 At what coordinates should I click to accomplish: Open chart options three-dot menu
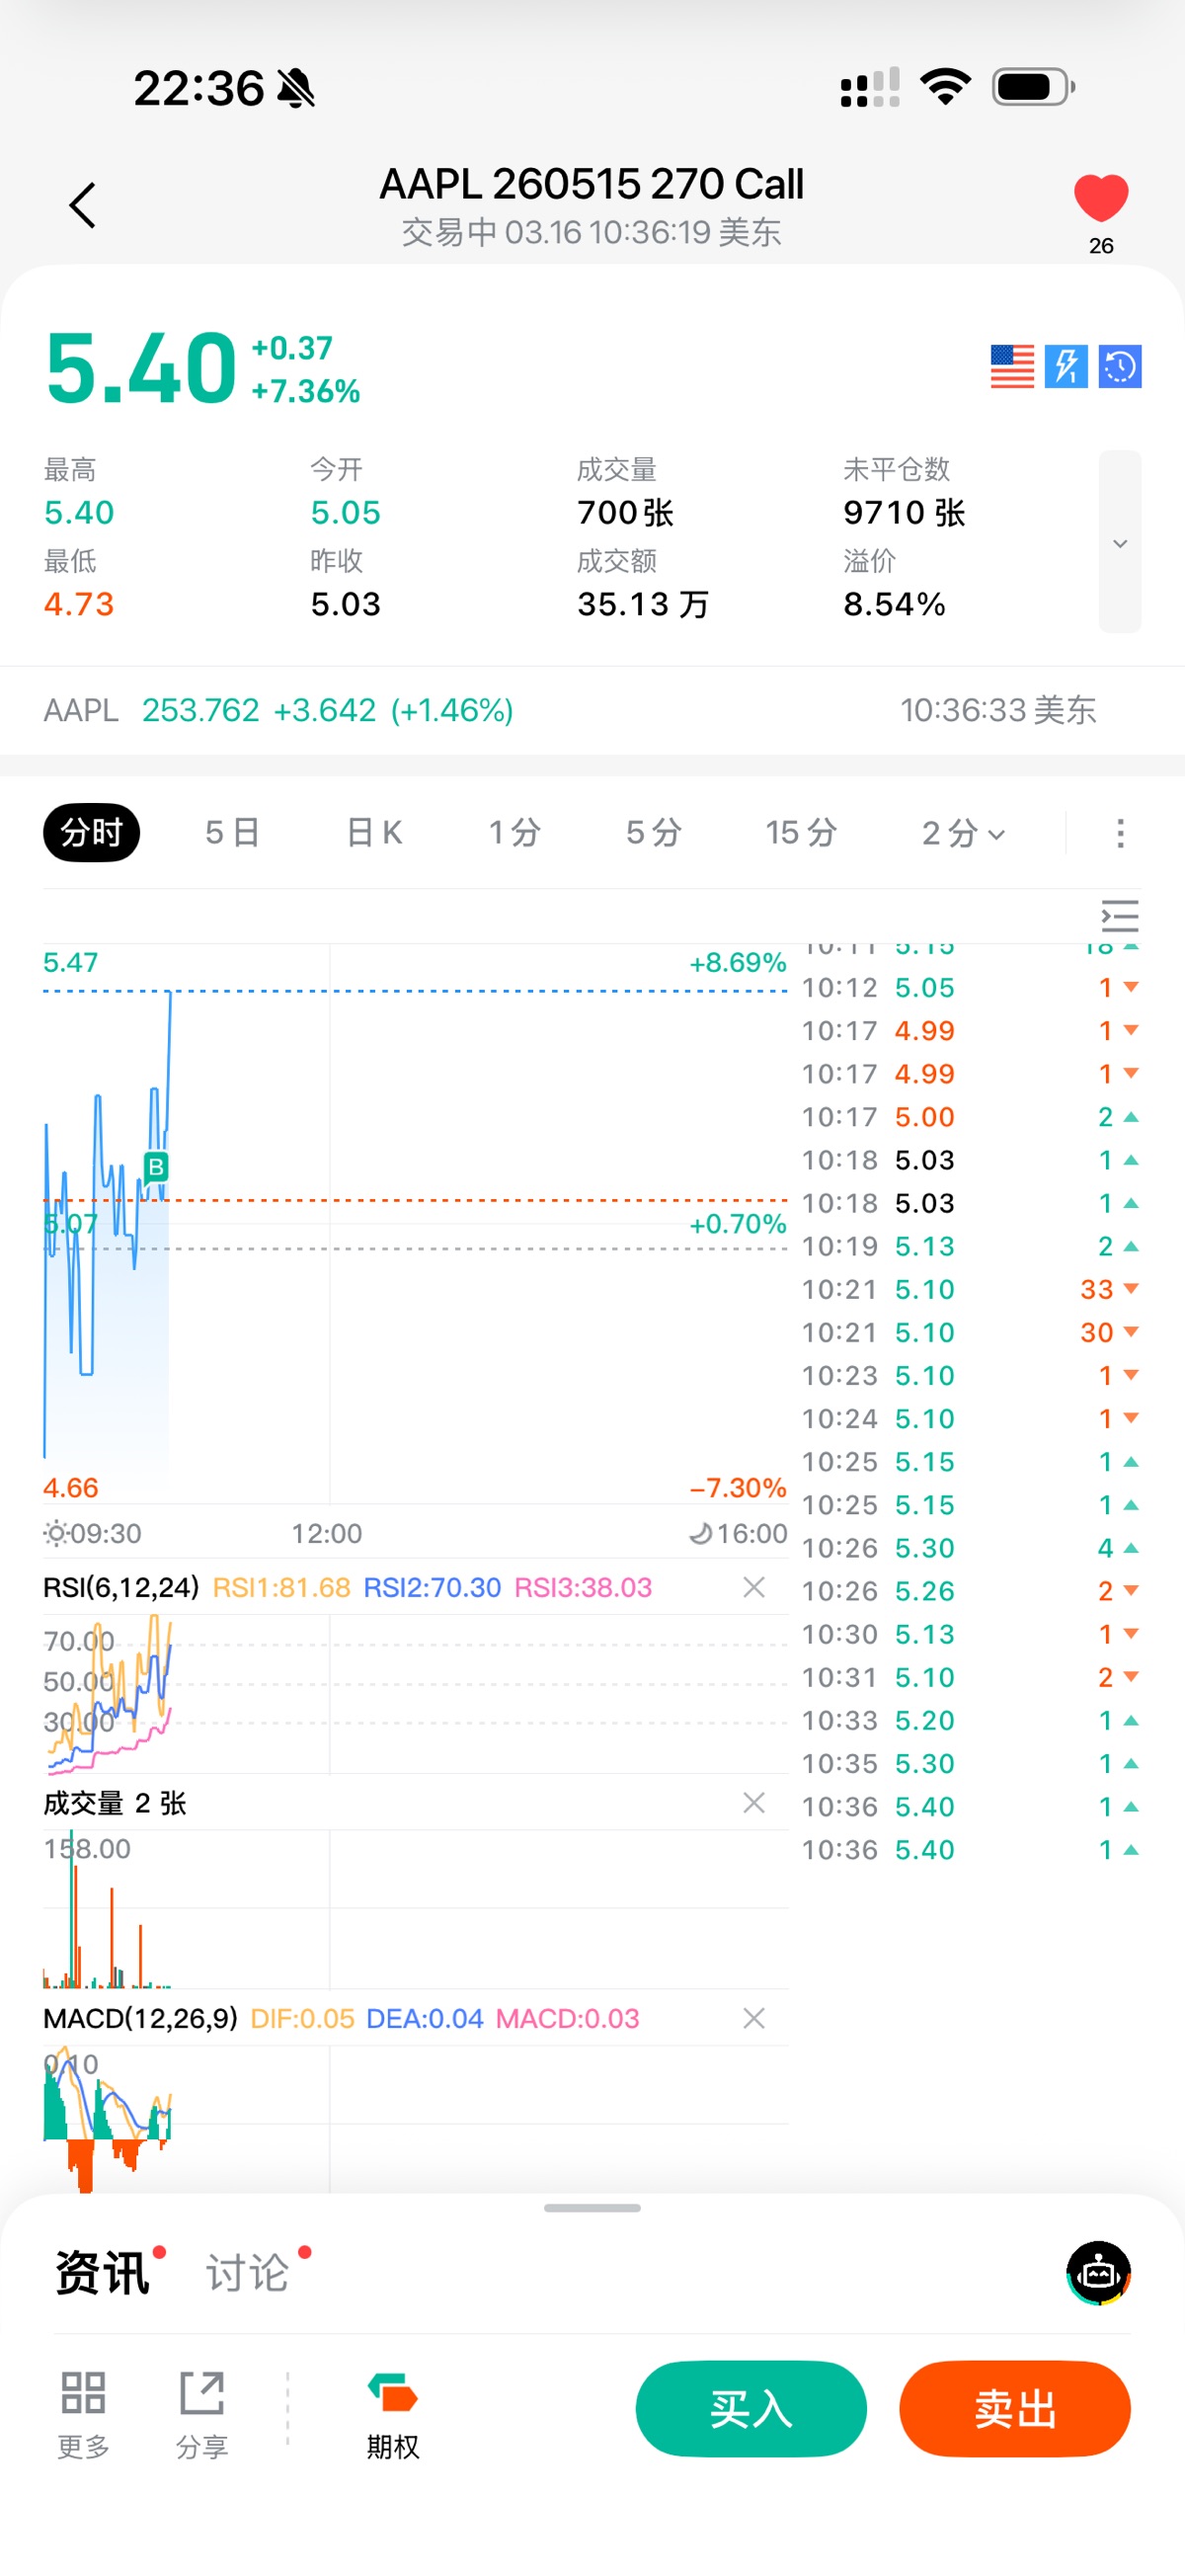pos(1120,833)
